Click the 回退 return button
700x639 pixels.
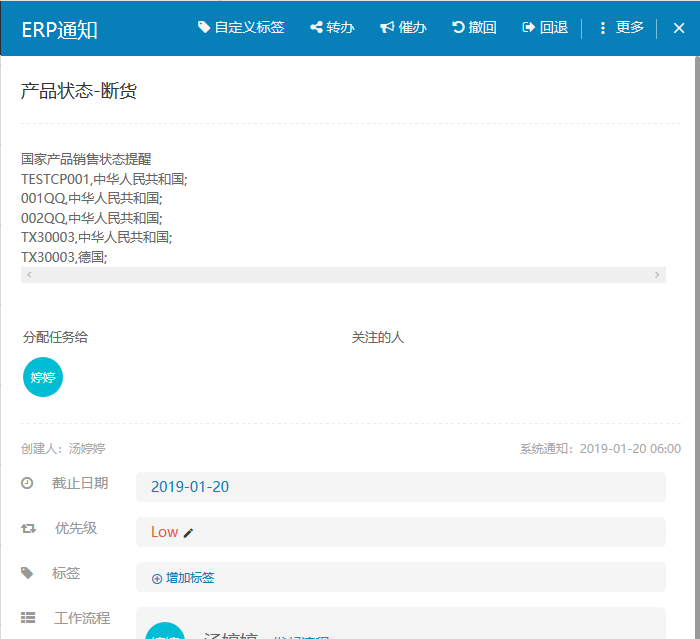coord(545,28)
